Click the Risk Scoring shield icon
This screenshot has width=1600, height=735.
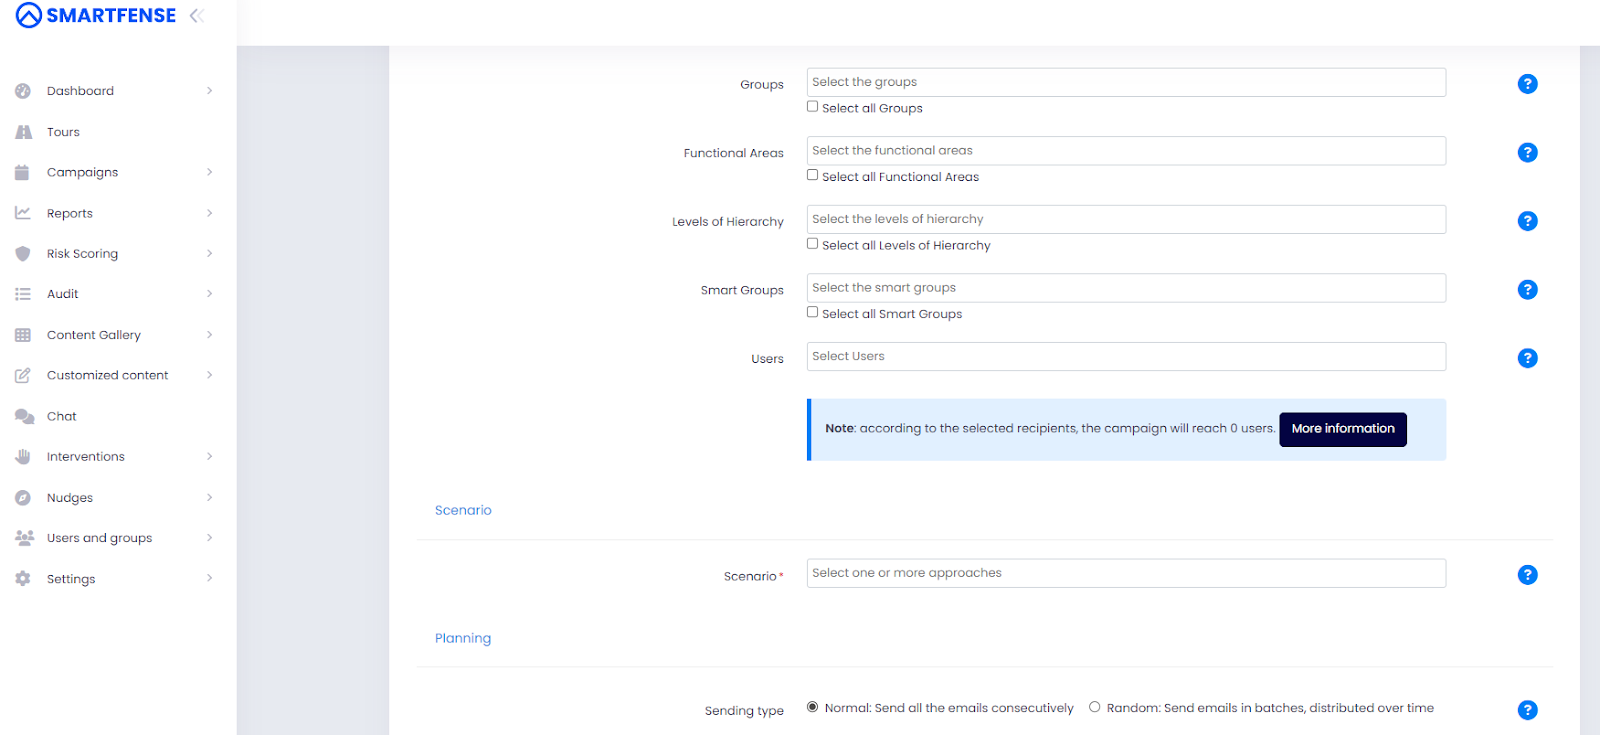(x=23, y=254)
